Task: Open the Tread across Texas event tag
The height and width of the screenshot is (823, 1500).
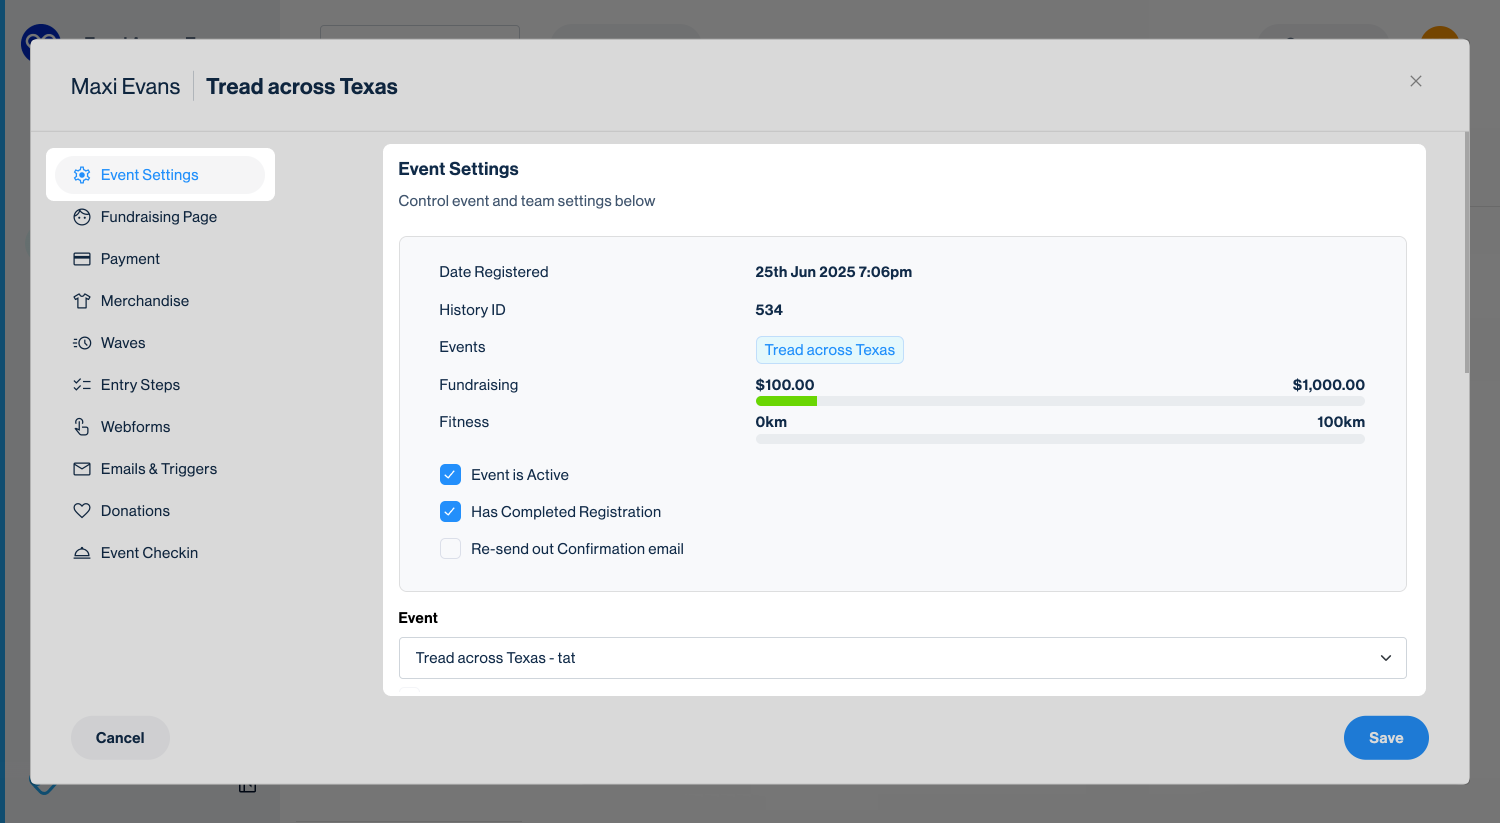Action: click(829, 350)
